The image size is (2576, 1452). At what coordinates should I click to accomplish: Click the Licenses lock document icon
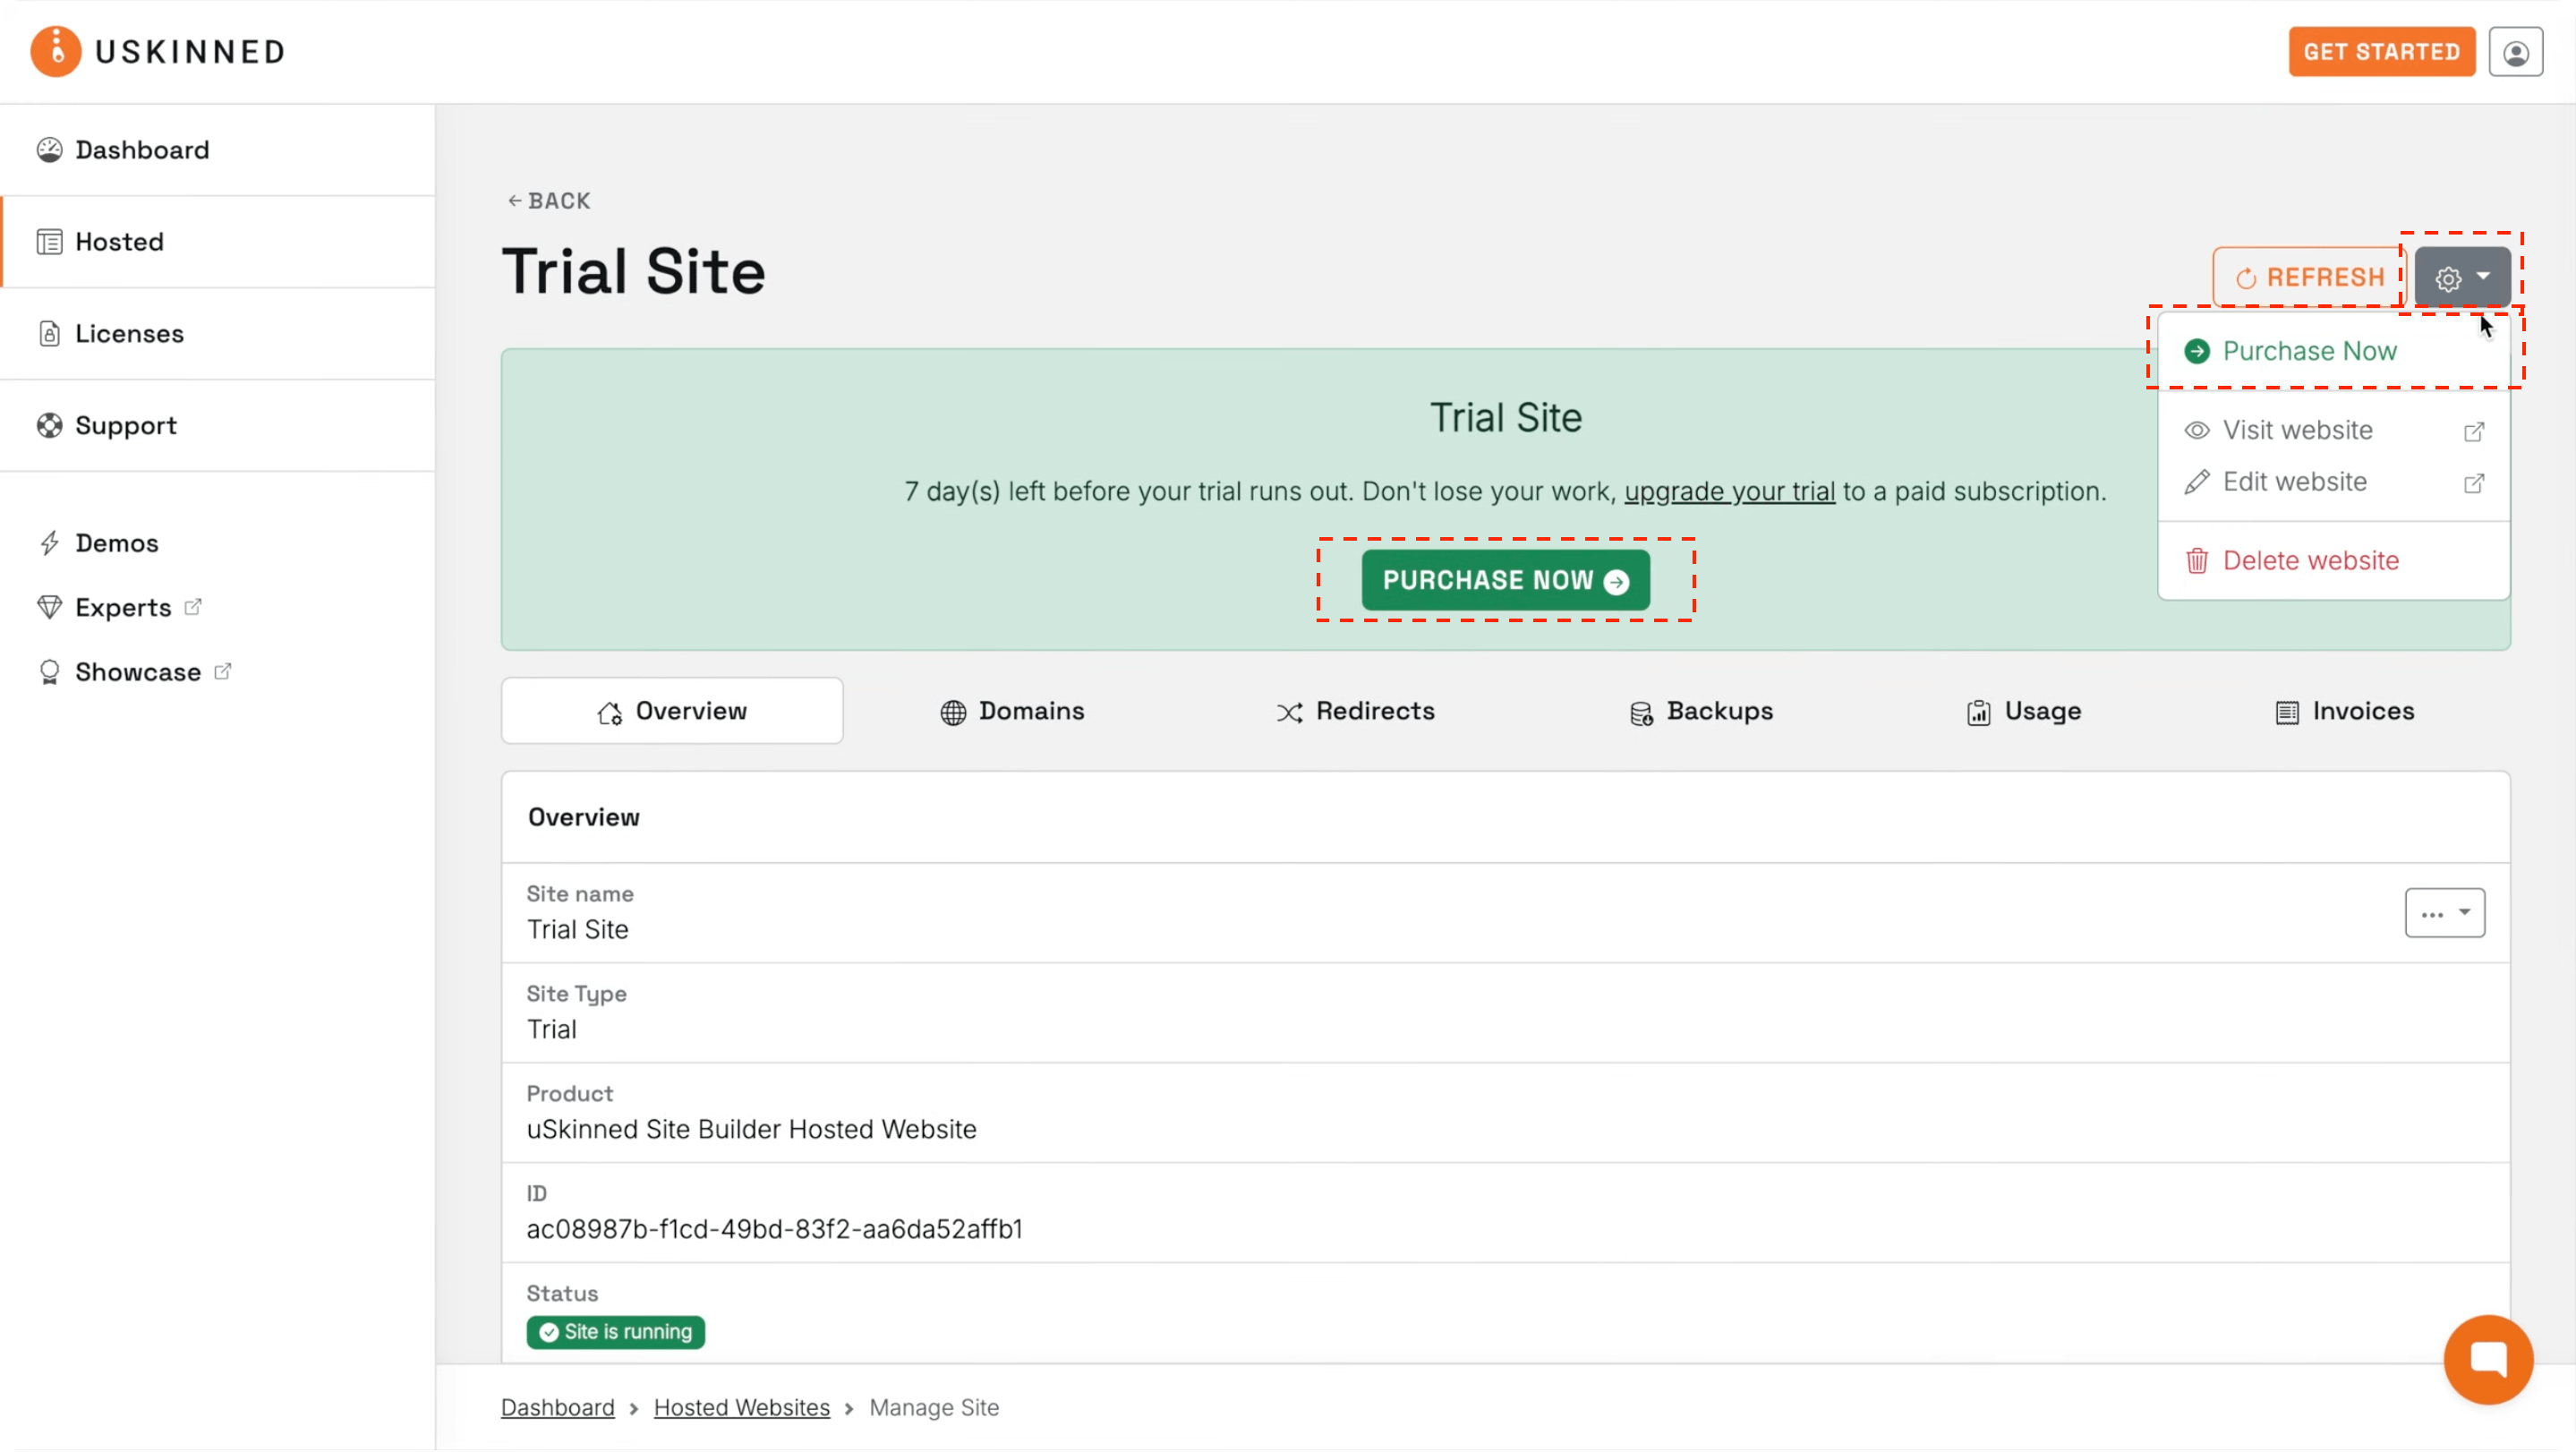(x=49, y=334)
